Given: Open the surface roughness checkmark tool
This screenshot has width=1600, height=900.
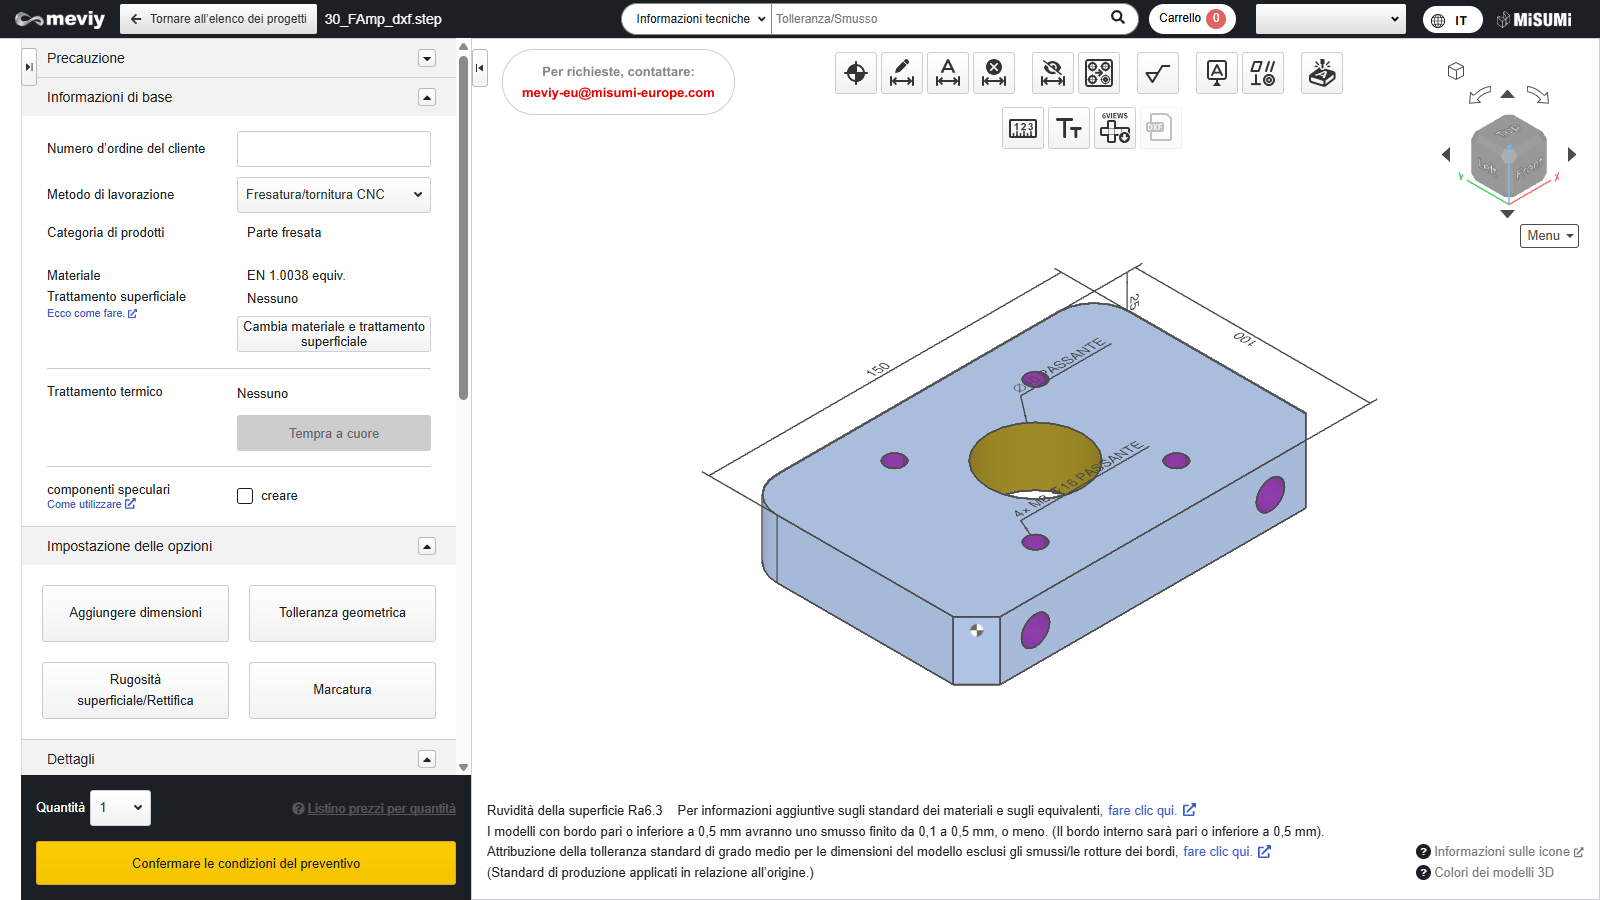Looking at the screenshot, I should [1157, 73].
